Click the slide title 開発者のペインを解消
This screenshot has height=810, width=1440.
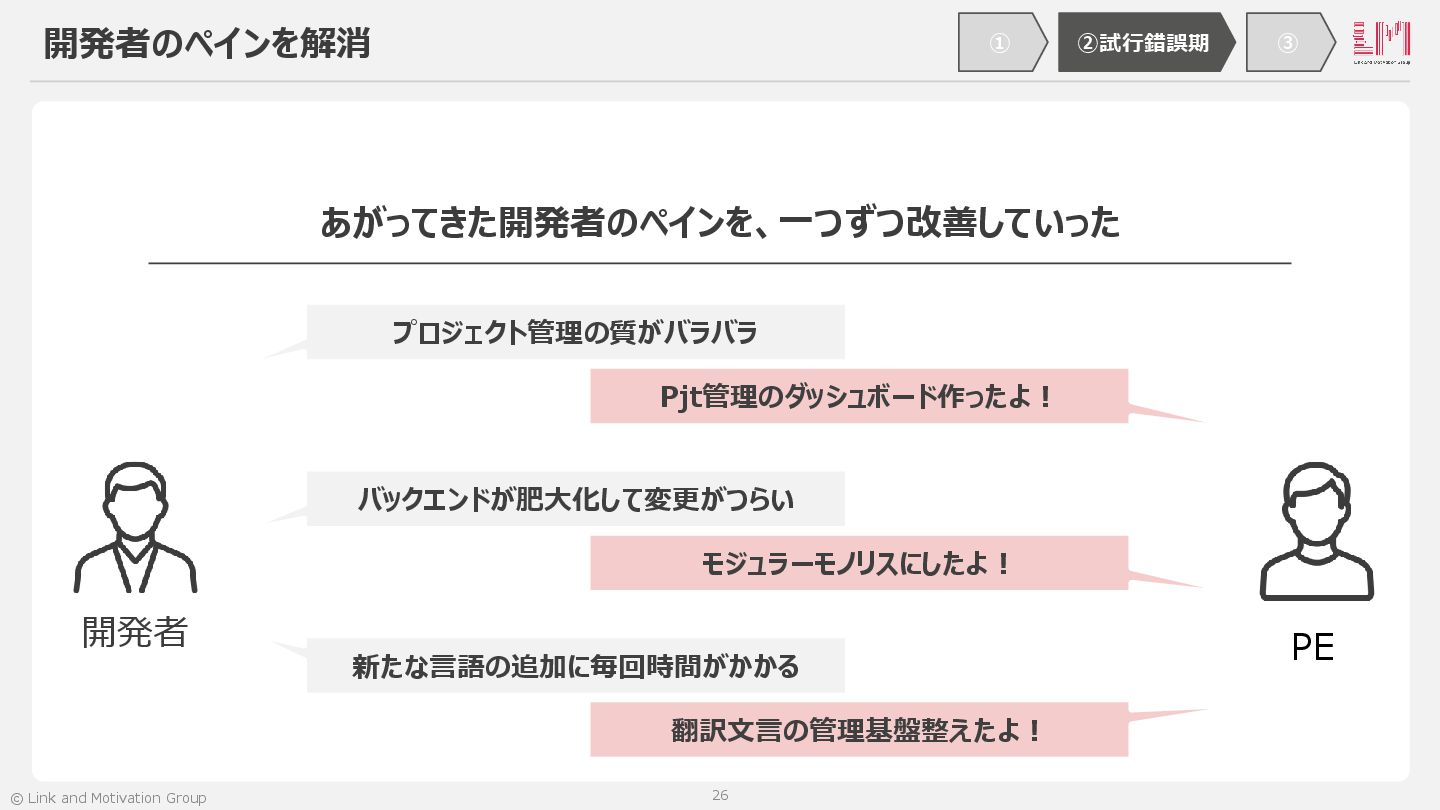(207, 43)
